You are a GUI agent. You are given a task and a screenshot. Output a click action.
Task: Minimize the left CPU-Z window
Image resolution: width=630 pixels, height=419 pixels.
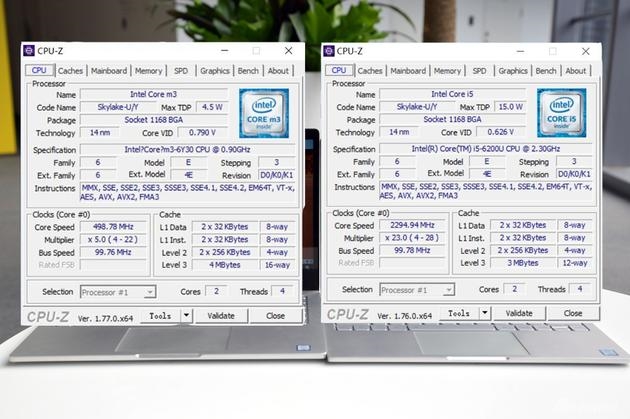225,51
